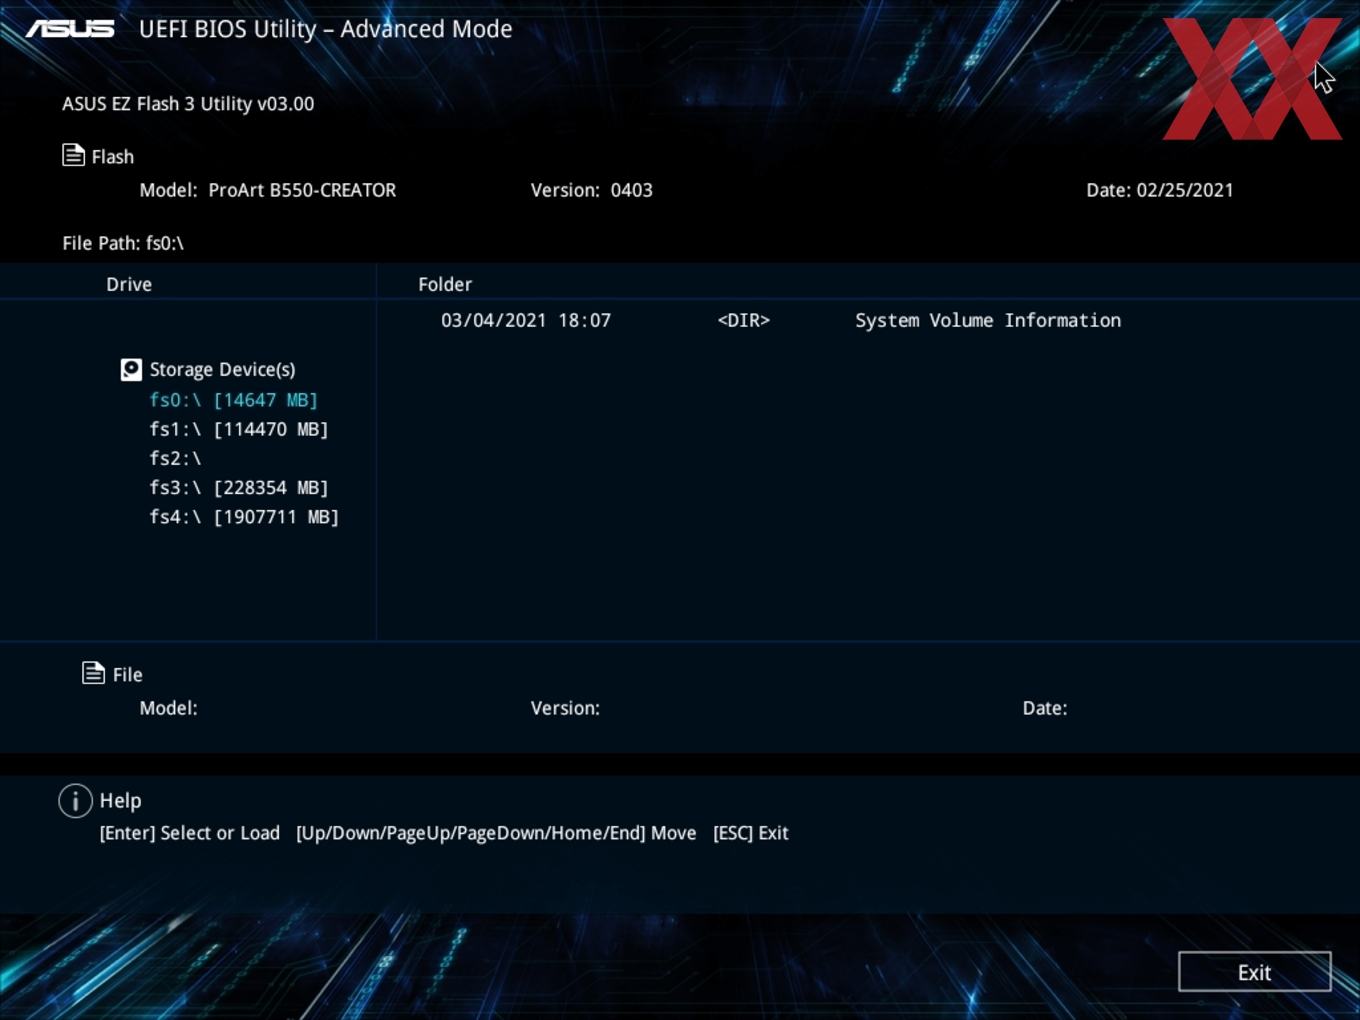Image resolution: width=1360 pixels, height=1020 pixels.
Task: Select drive fs4:\ [1907711 MB]
Action: tap(244, 516)
